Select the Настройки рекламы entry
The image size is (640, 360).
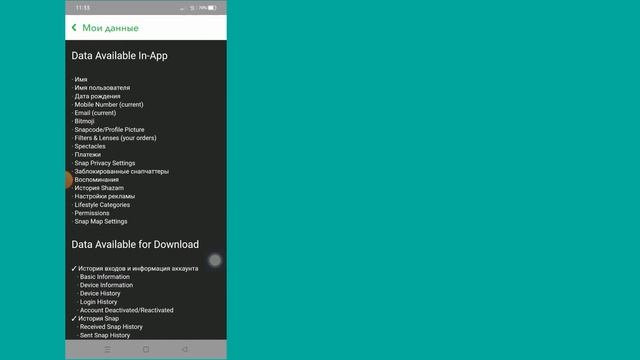coord(104,196)
